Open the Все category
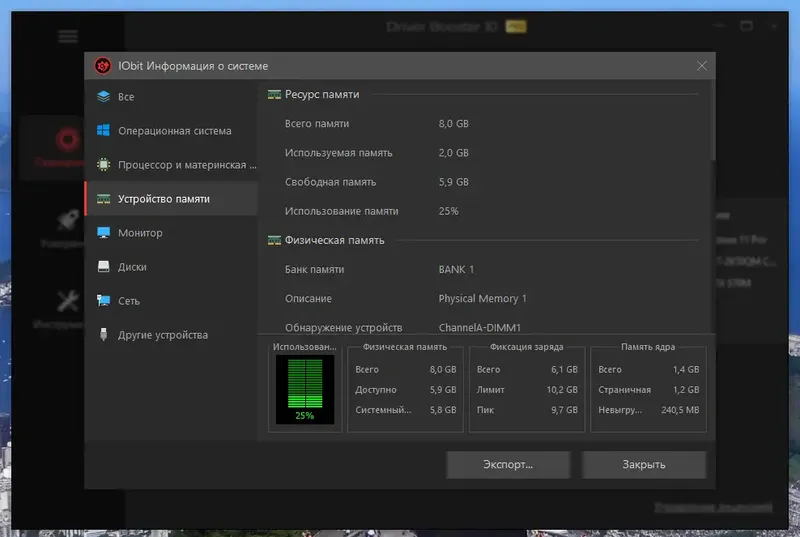The height and width of the screenshot is (537, 800). click(171, 96)
